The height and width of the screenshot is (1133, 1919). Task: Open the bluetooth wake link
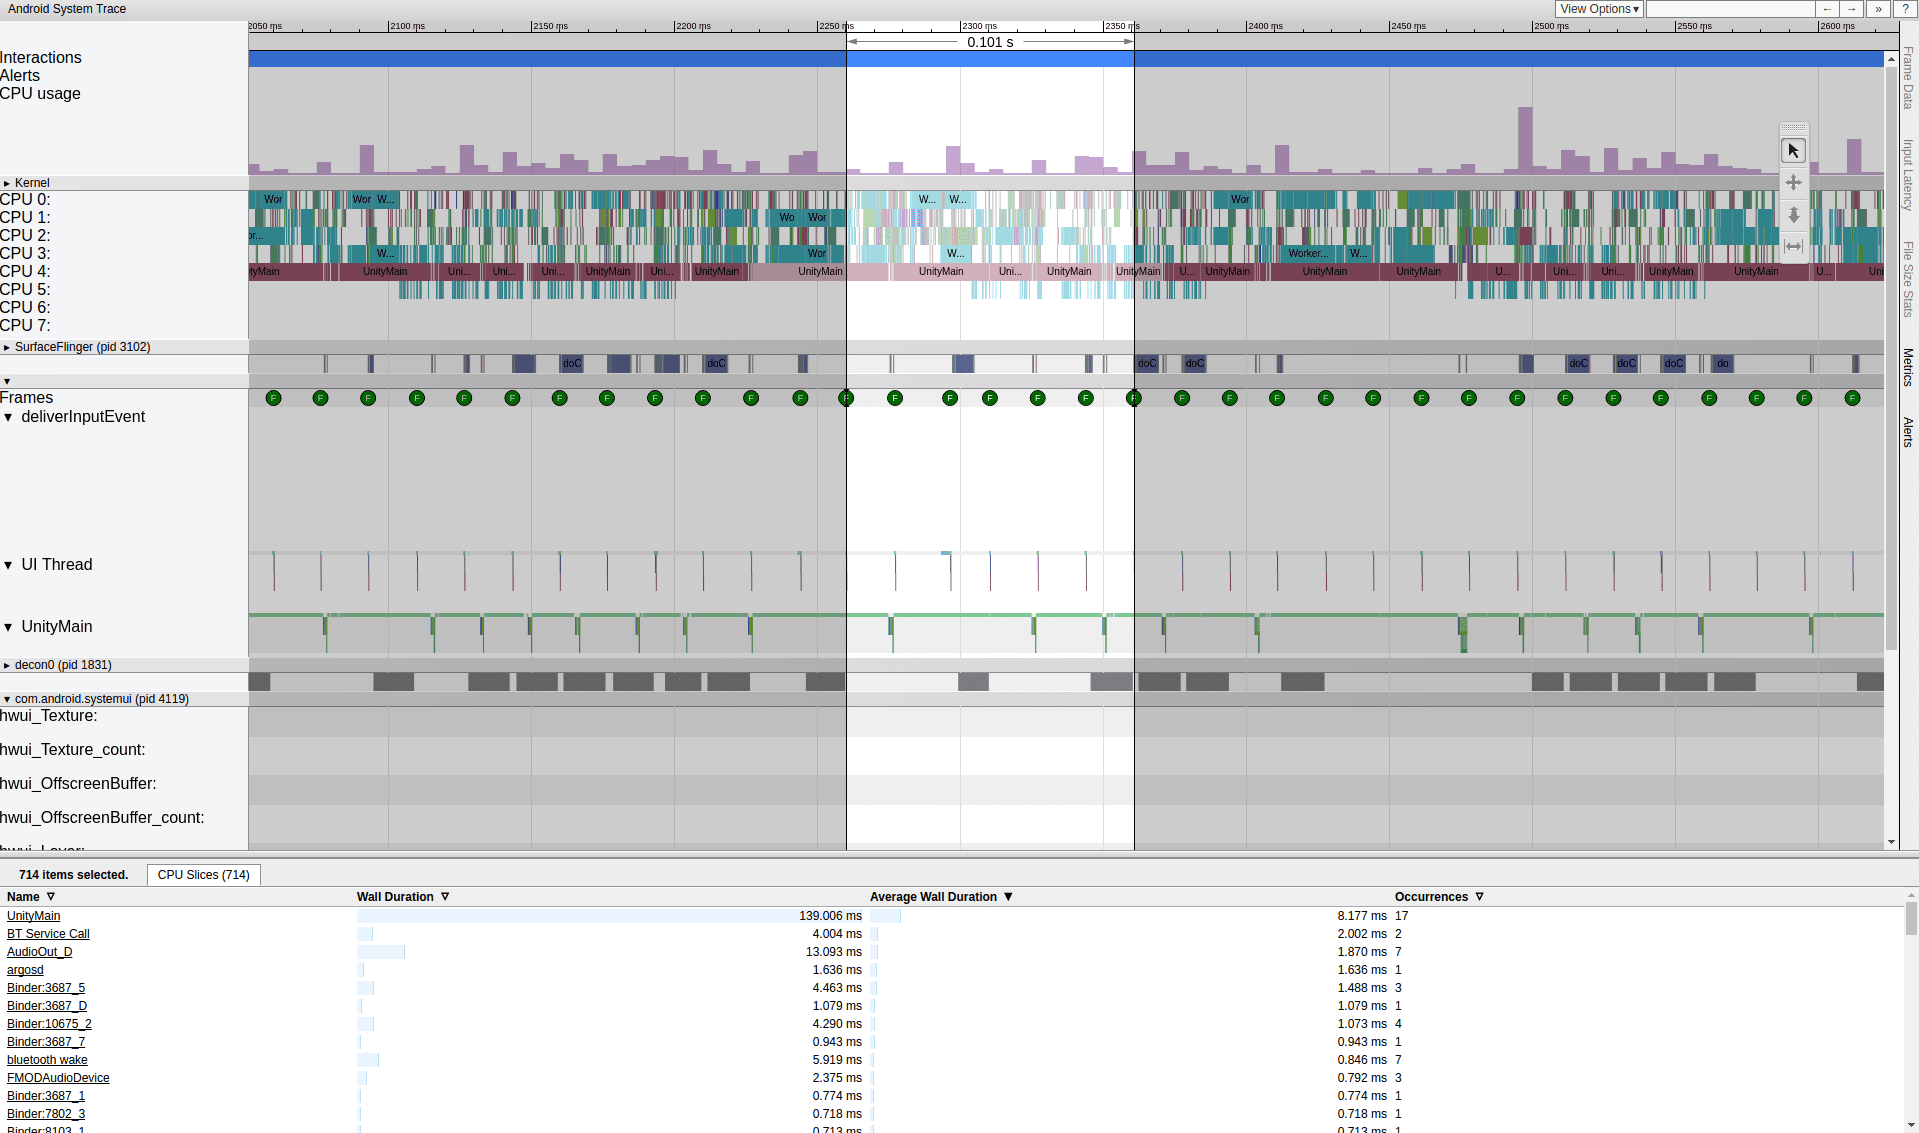pos(47,1060)
